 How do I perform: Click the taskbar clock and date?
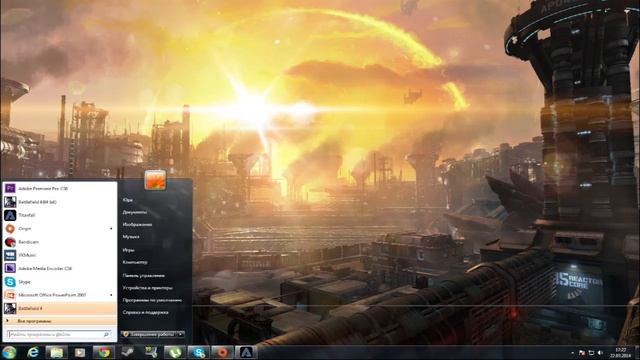pyautogui.click(x=620, y=353)
